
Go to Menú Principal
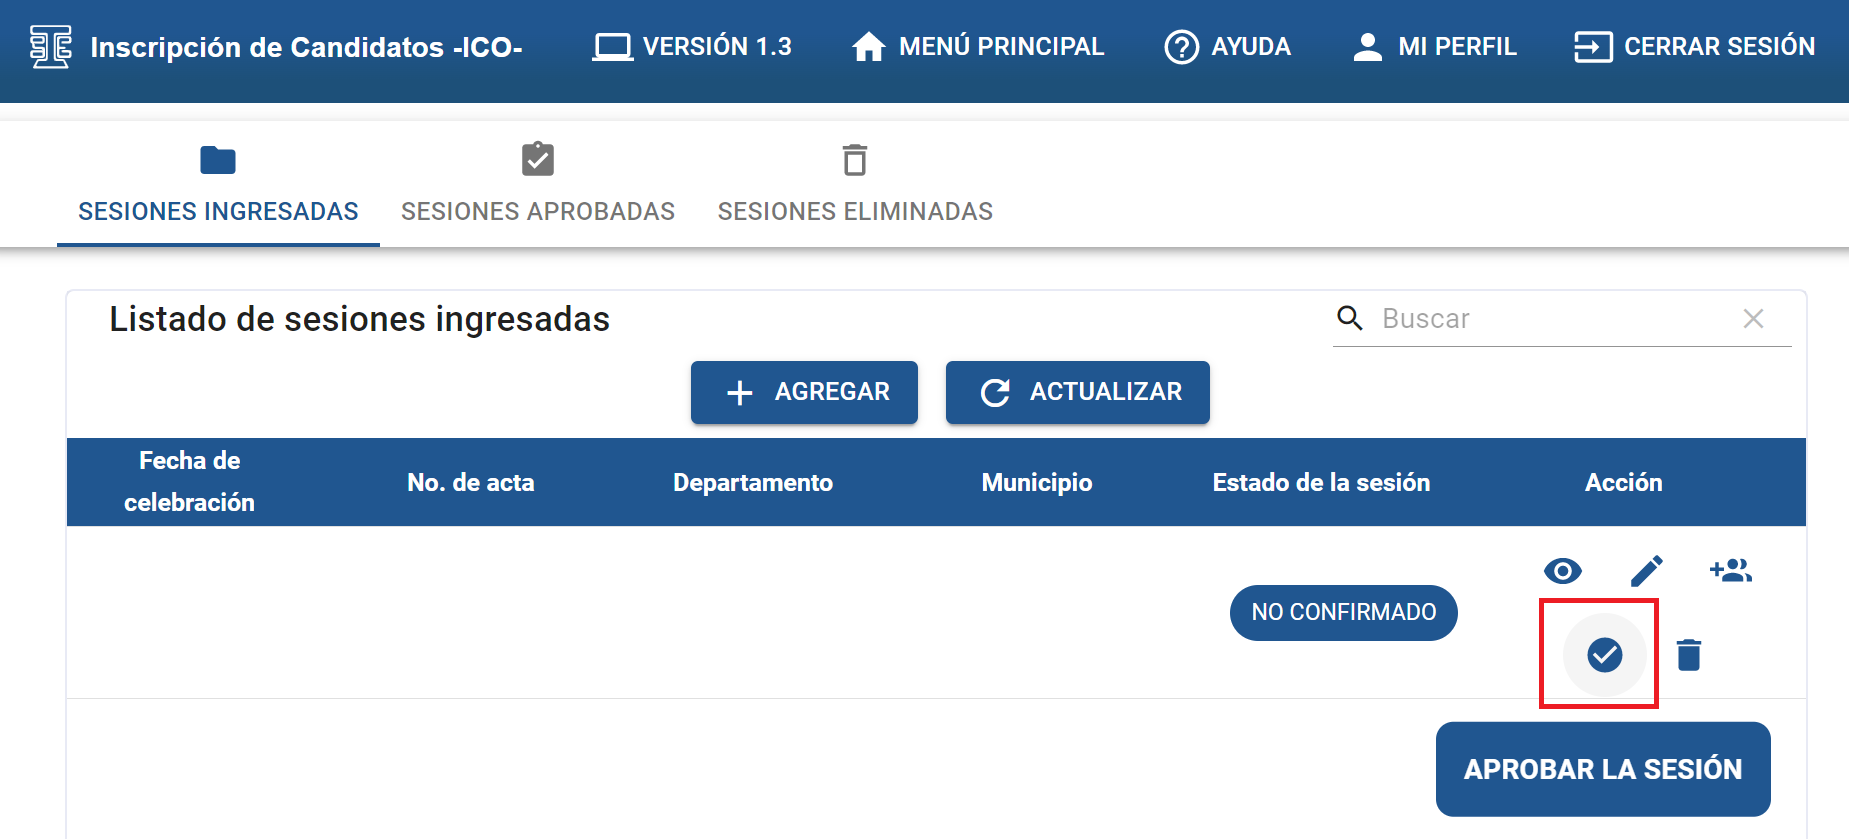click(x=977, y=47)
